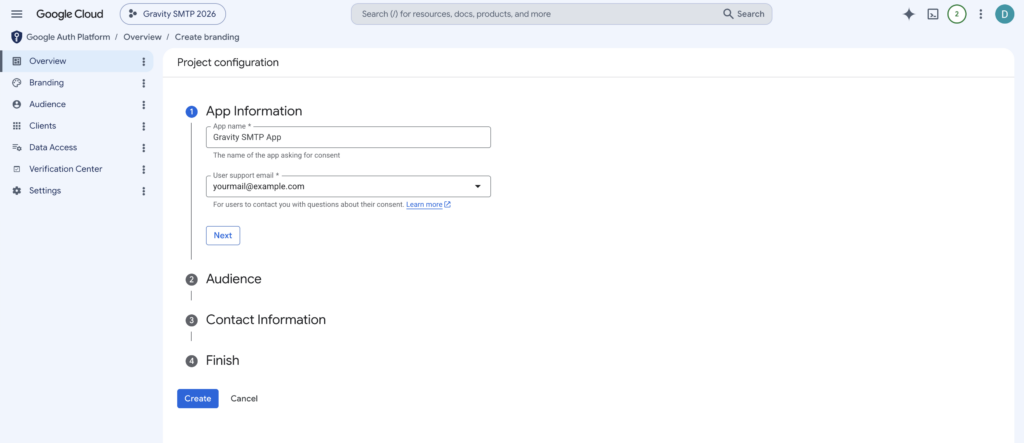Open the Learn more link
This screenshot has width=1024, height=443.
[428, 205]
